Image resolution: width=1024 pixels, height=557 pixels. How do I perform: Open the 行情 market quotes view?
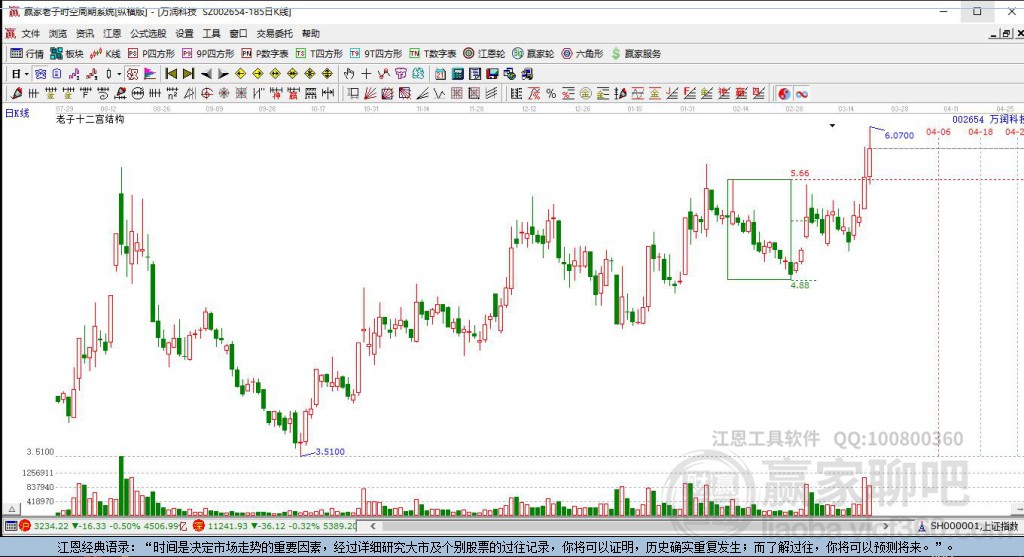[27, 54]
